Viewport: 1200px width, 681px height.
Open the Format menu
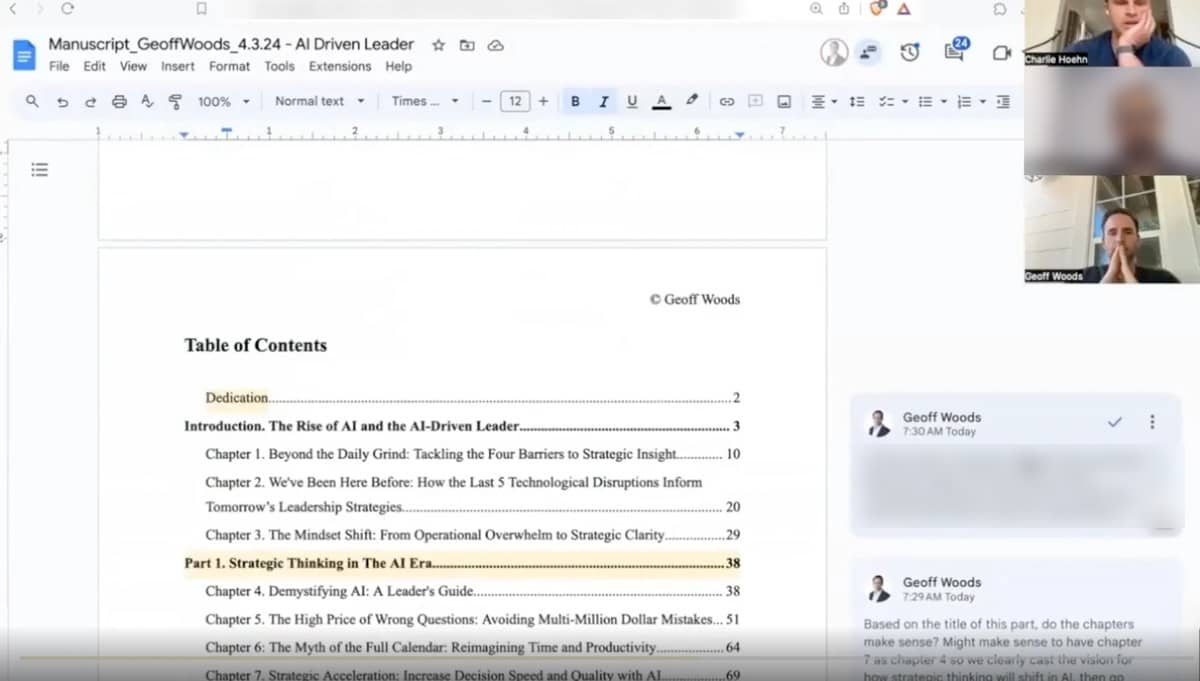(229, 66)
